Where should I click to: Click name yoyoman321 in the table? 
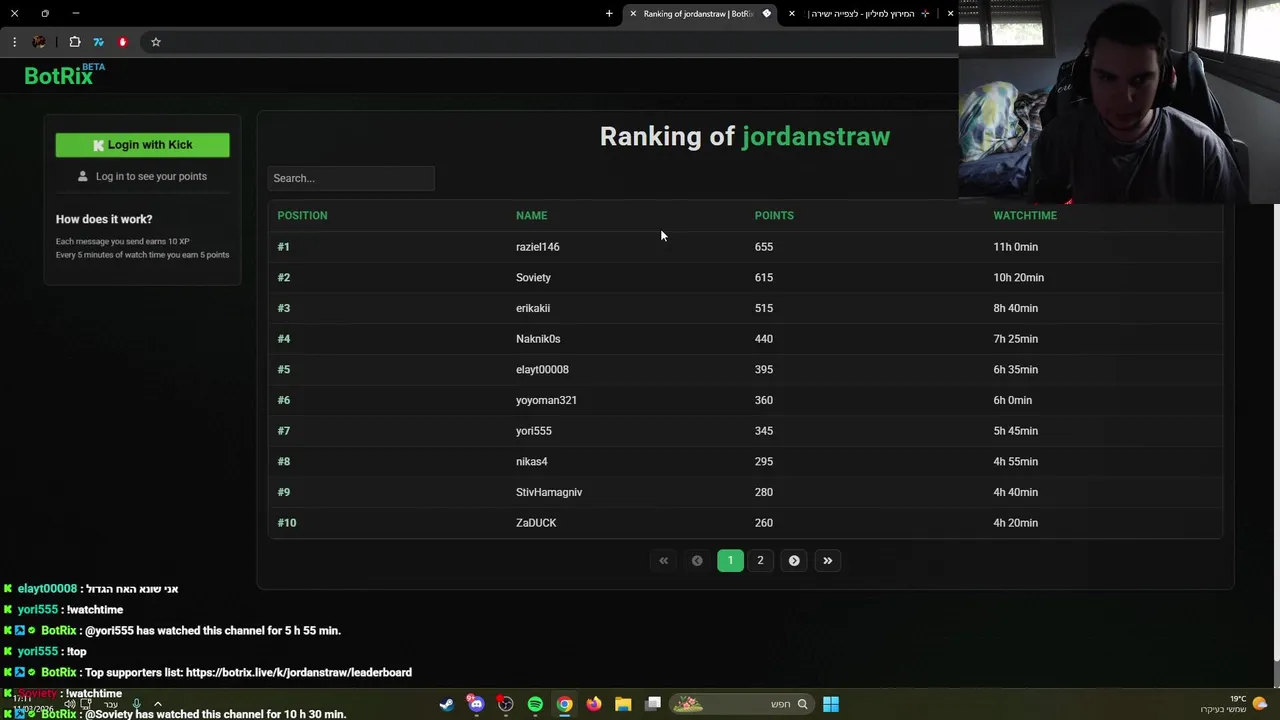546,400
